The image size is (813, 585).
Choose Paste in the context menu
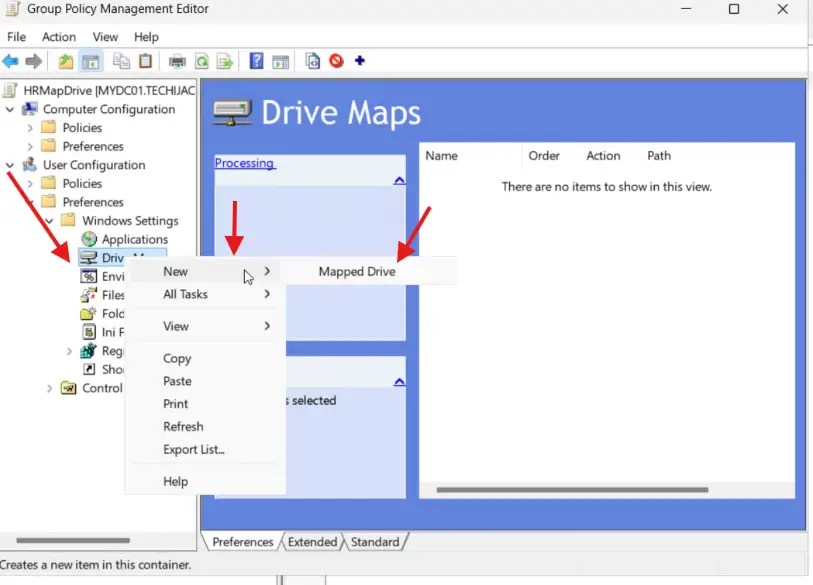[x=205, y=381]
